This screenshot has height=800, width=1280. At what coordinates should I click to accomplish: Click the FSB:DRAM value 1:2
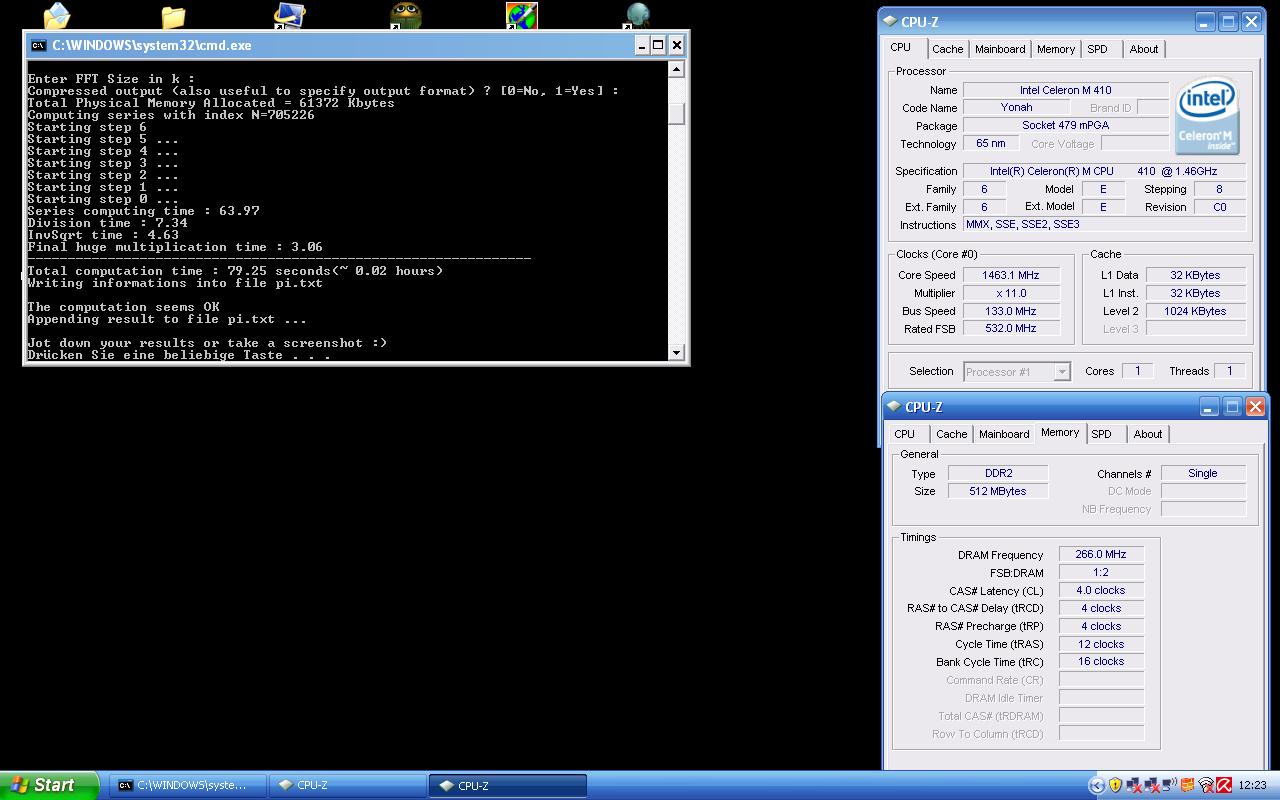pos(1101,573)
